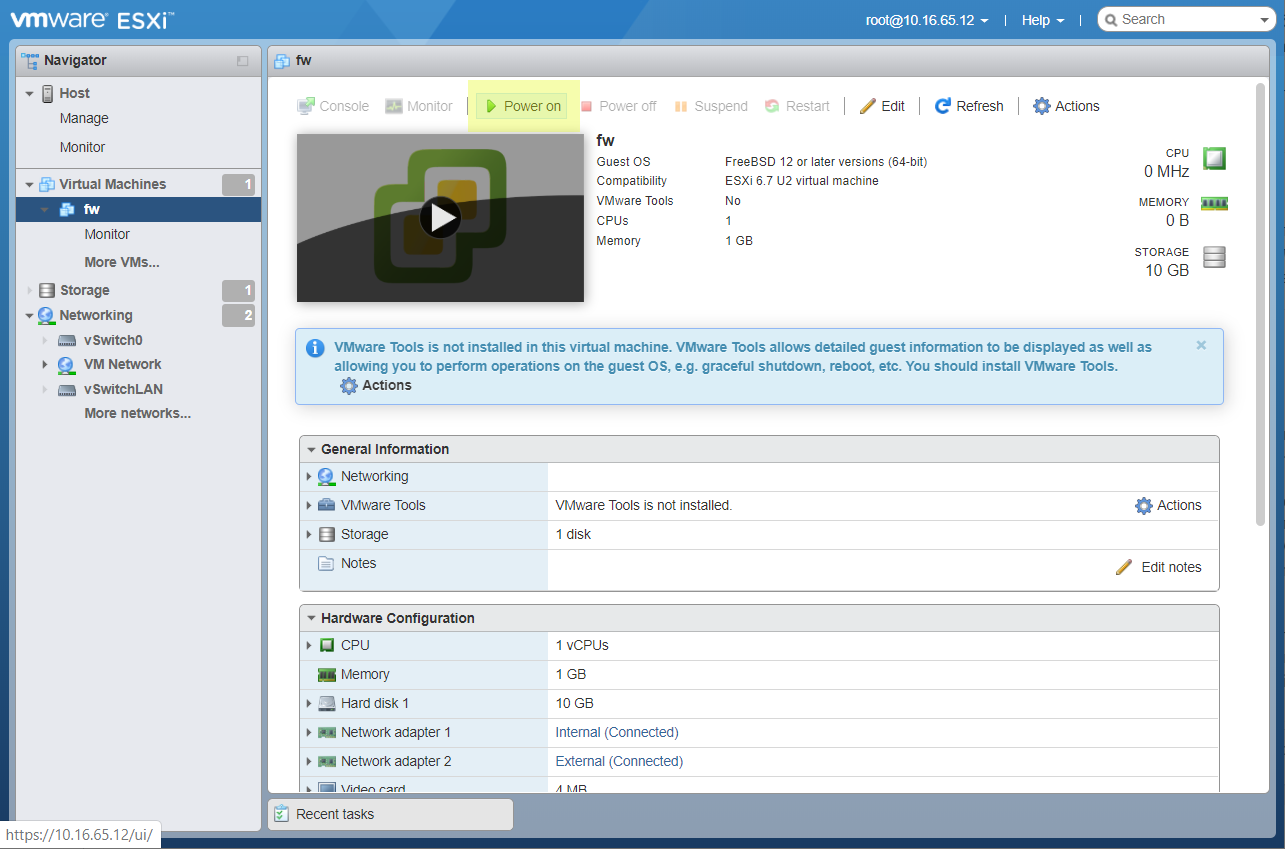This screenshot has width=1285, height=849.
Task: Click the info icon in the banner
Action: pos(315,348)
